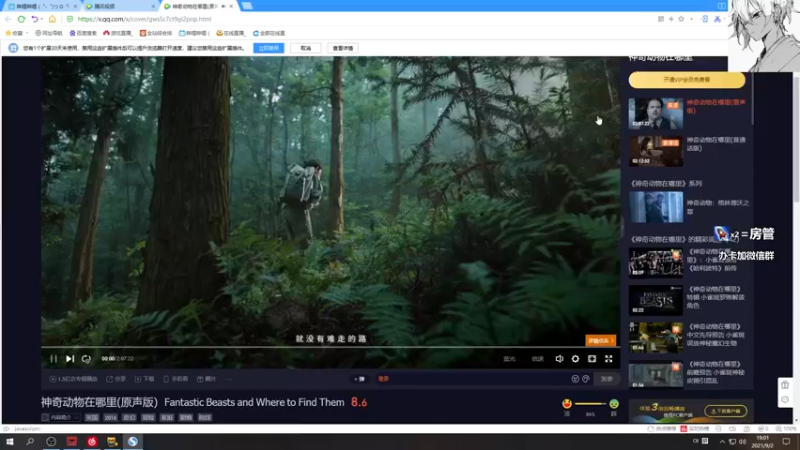800x450 pixels.
Task: Go to browser home page icon
Action: (52, 19)
